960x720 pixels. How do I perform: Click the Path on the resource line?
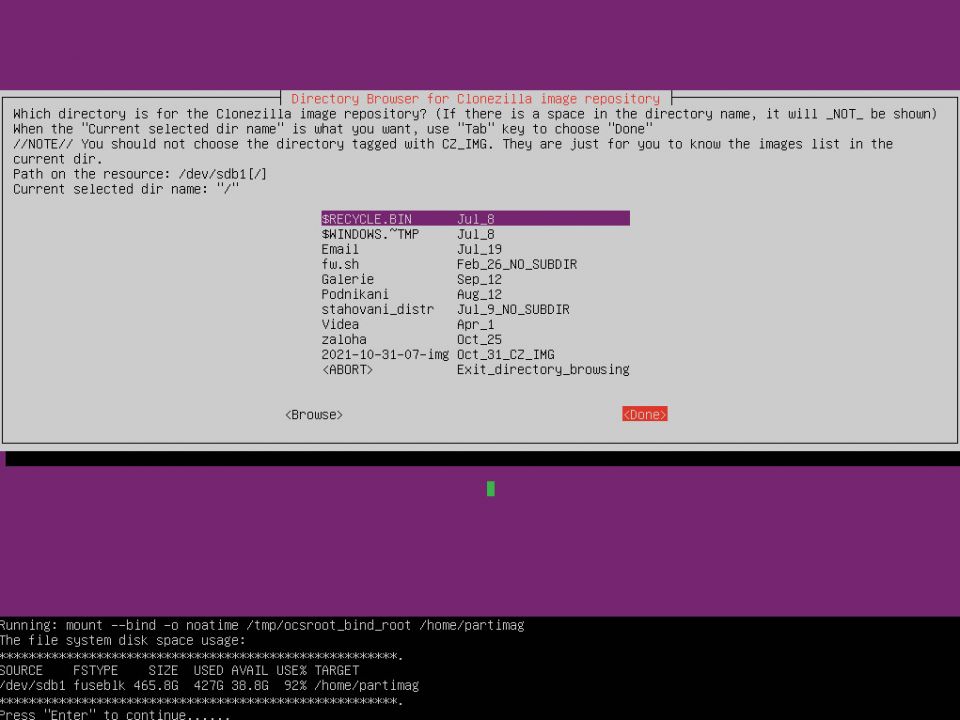(x=140, y=174)
